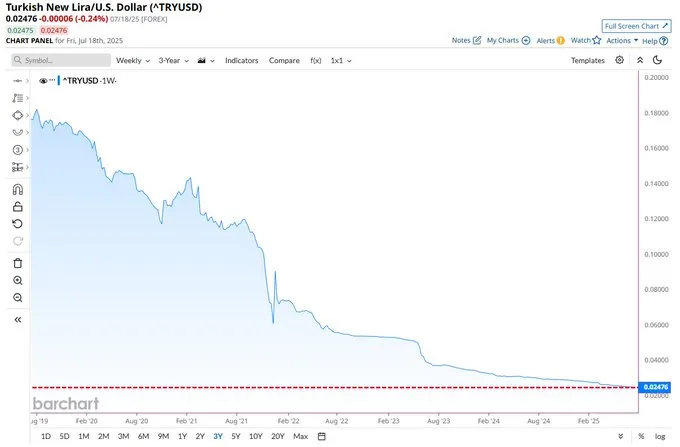Open the custom date range calendar

pyautogui.click(x=322, y=437)
